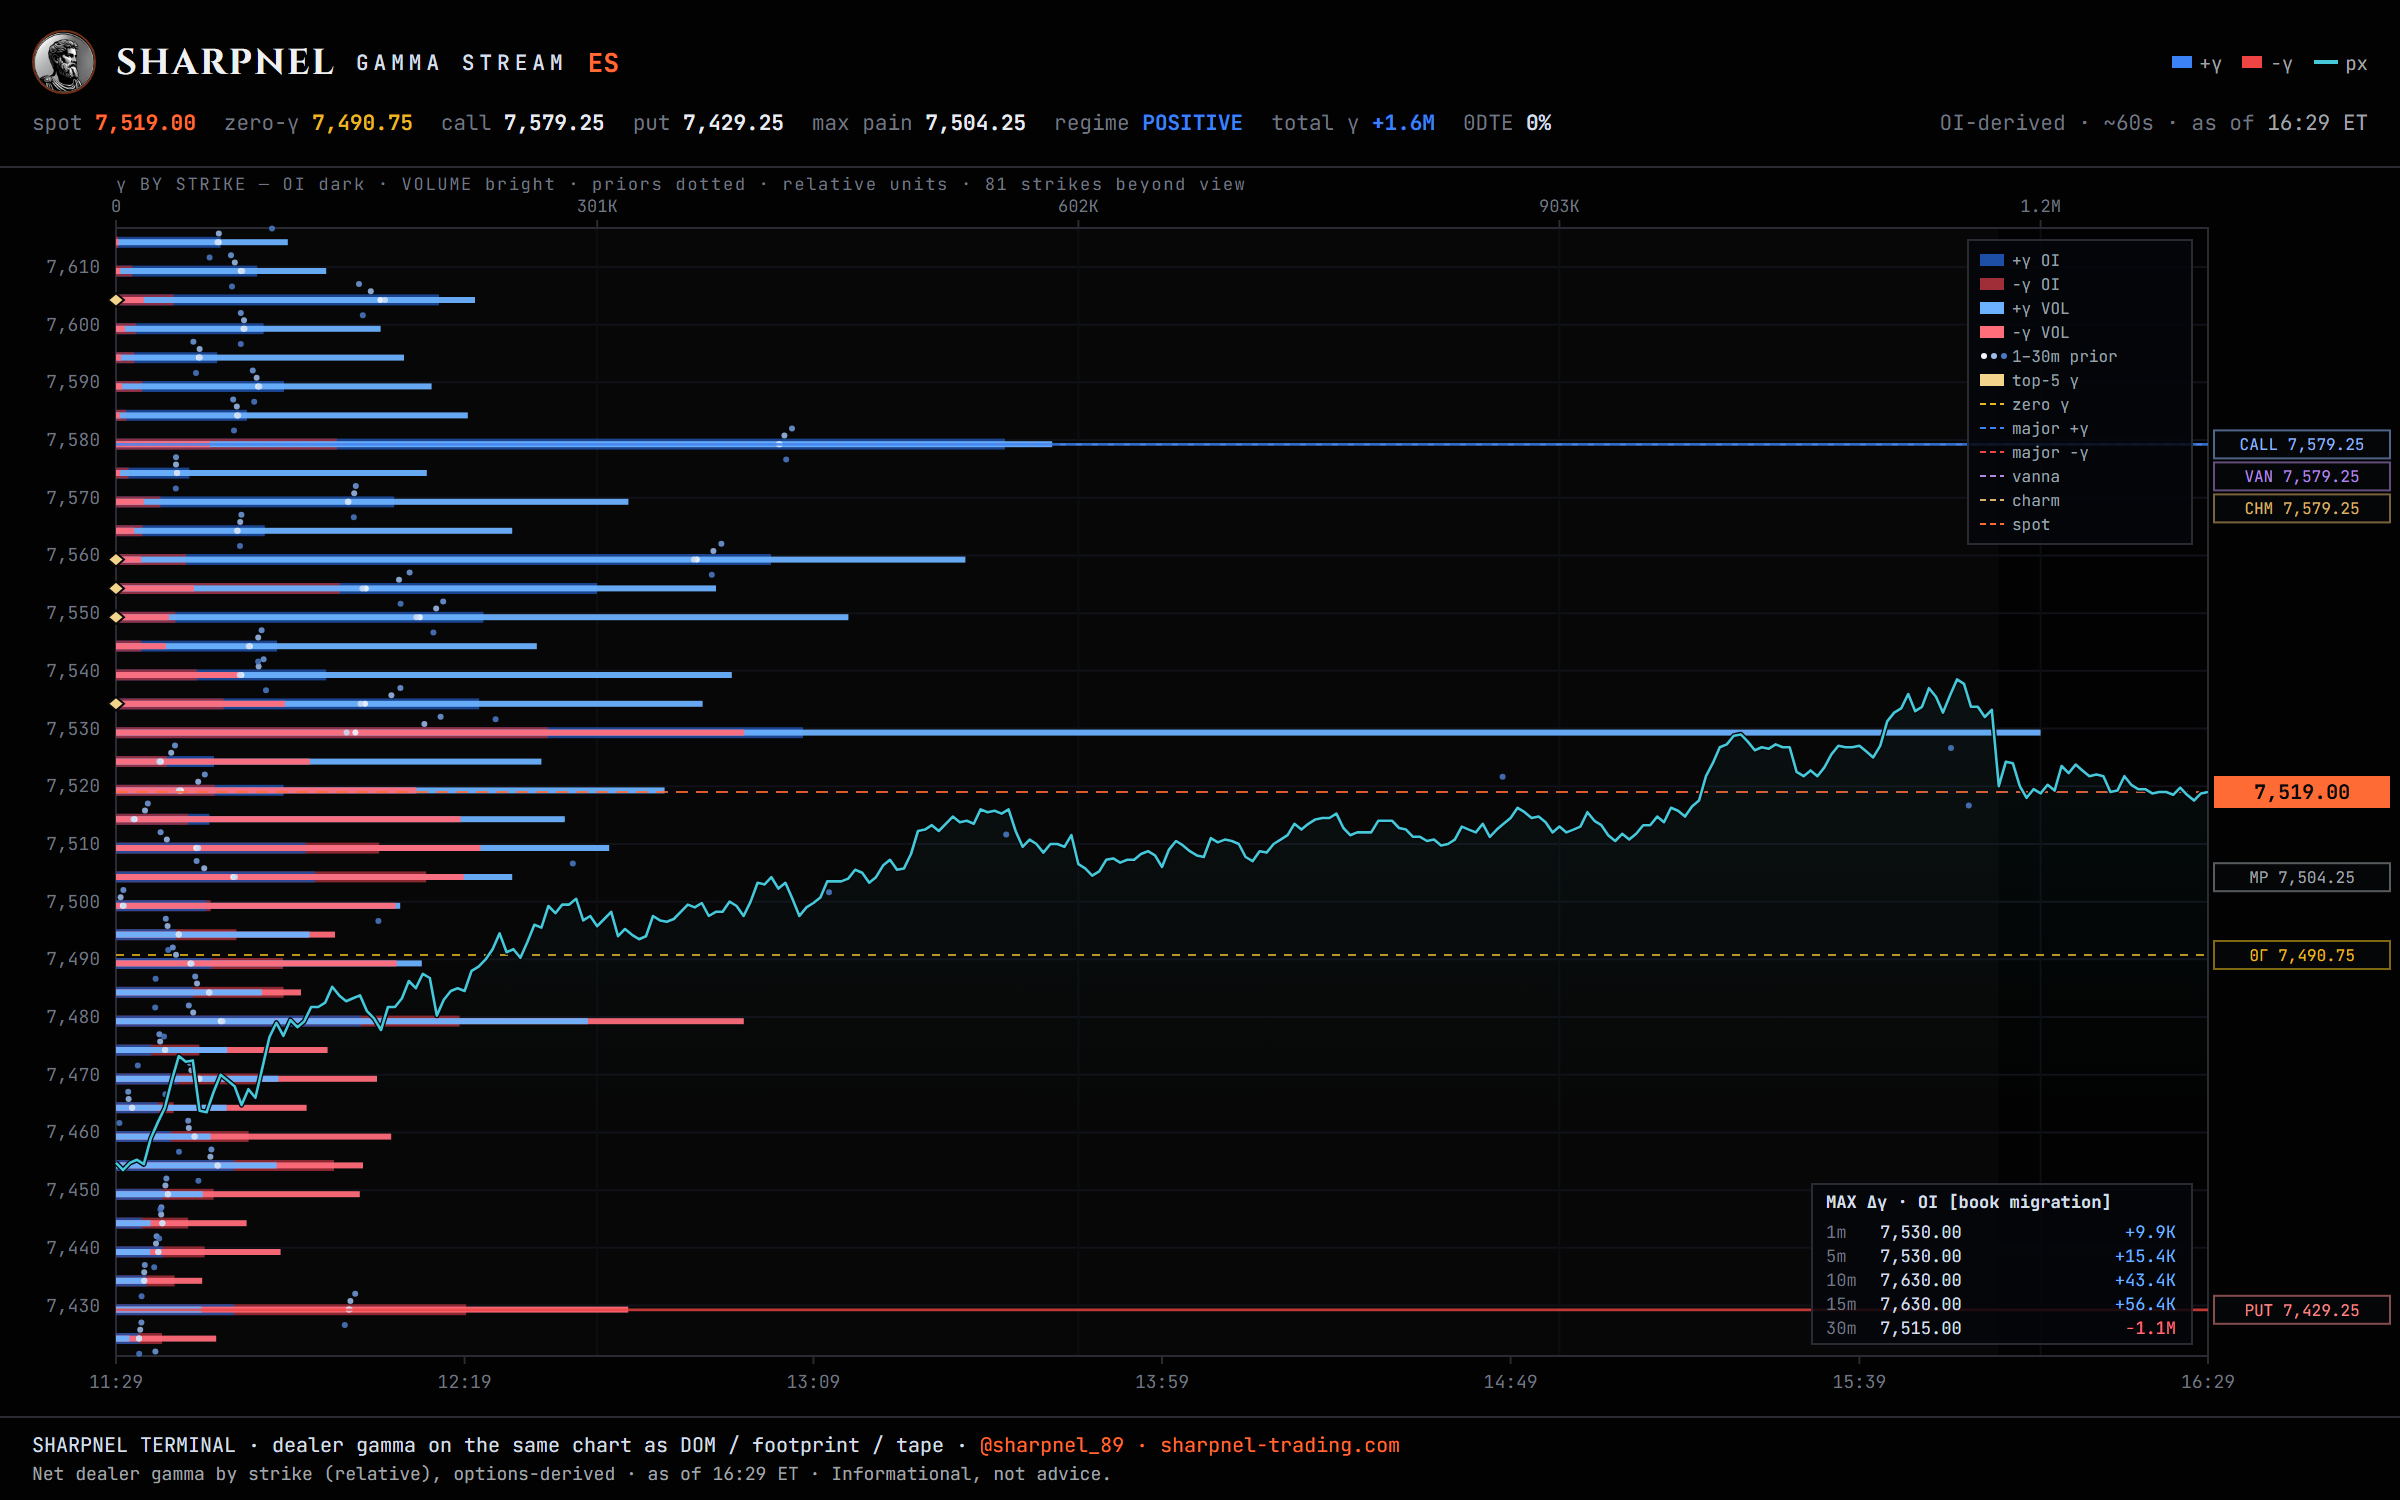The height and width of the screenshot is (1500, 2400).
Task: Click the @sharpnel_89 handle link
Action: pyautogui.click(x=1052, y=1445)
